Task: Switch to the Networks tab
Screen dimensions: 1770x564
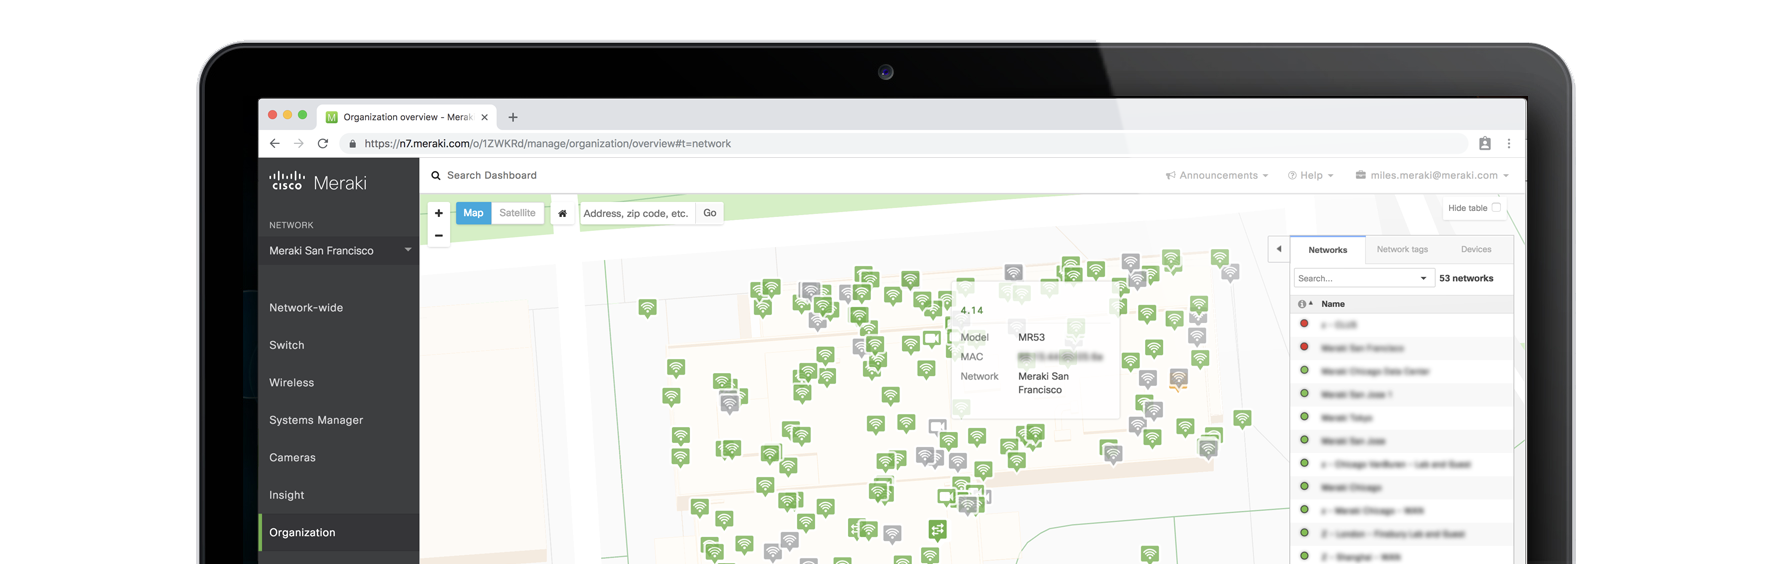Action: pyautogui.click(x=1328, y=250)
